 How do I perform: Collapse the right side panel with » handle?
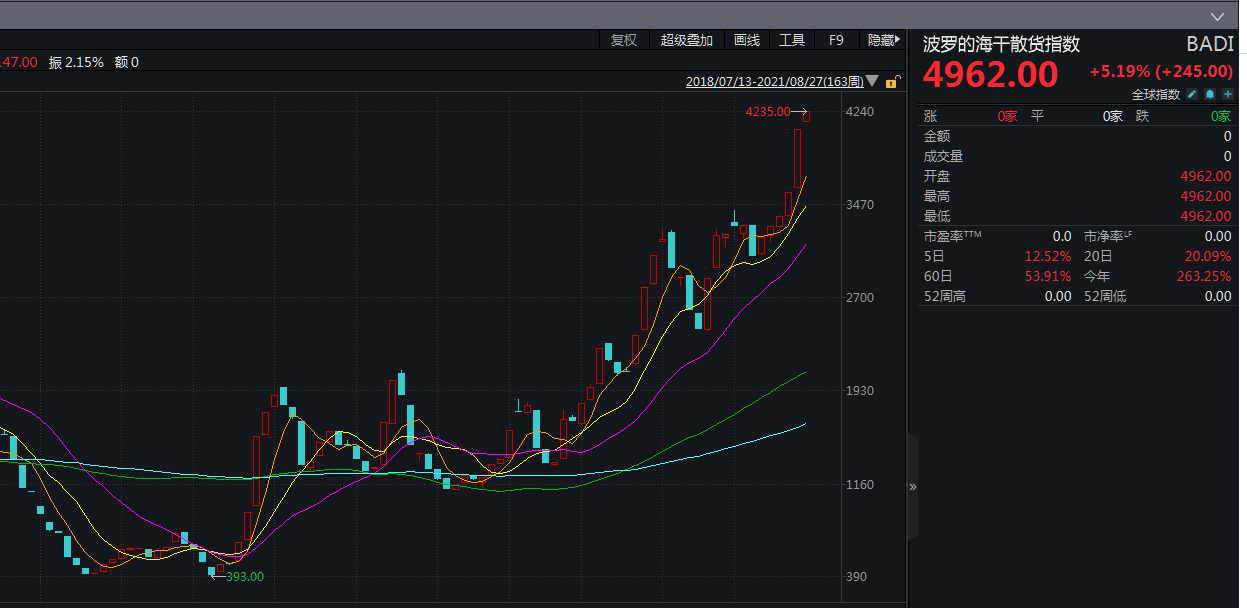point(912,487)
